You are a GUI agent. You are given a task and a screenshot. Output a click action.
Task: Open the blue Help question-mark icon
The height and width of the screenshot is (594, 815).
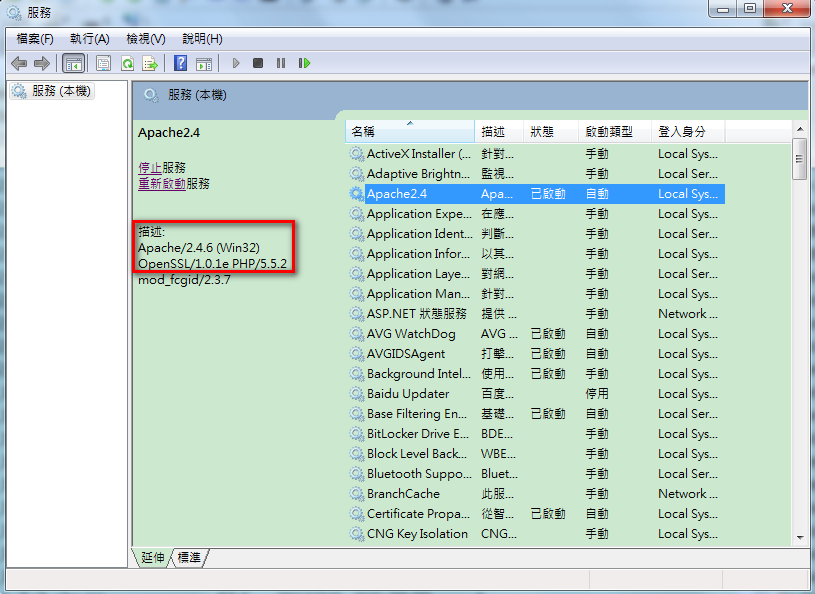tap(180, 63)
